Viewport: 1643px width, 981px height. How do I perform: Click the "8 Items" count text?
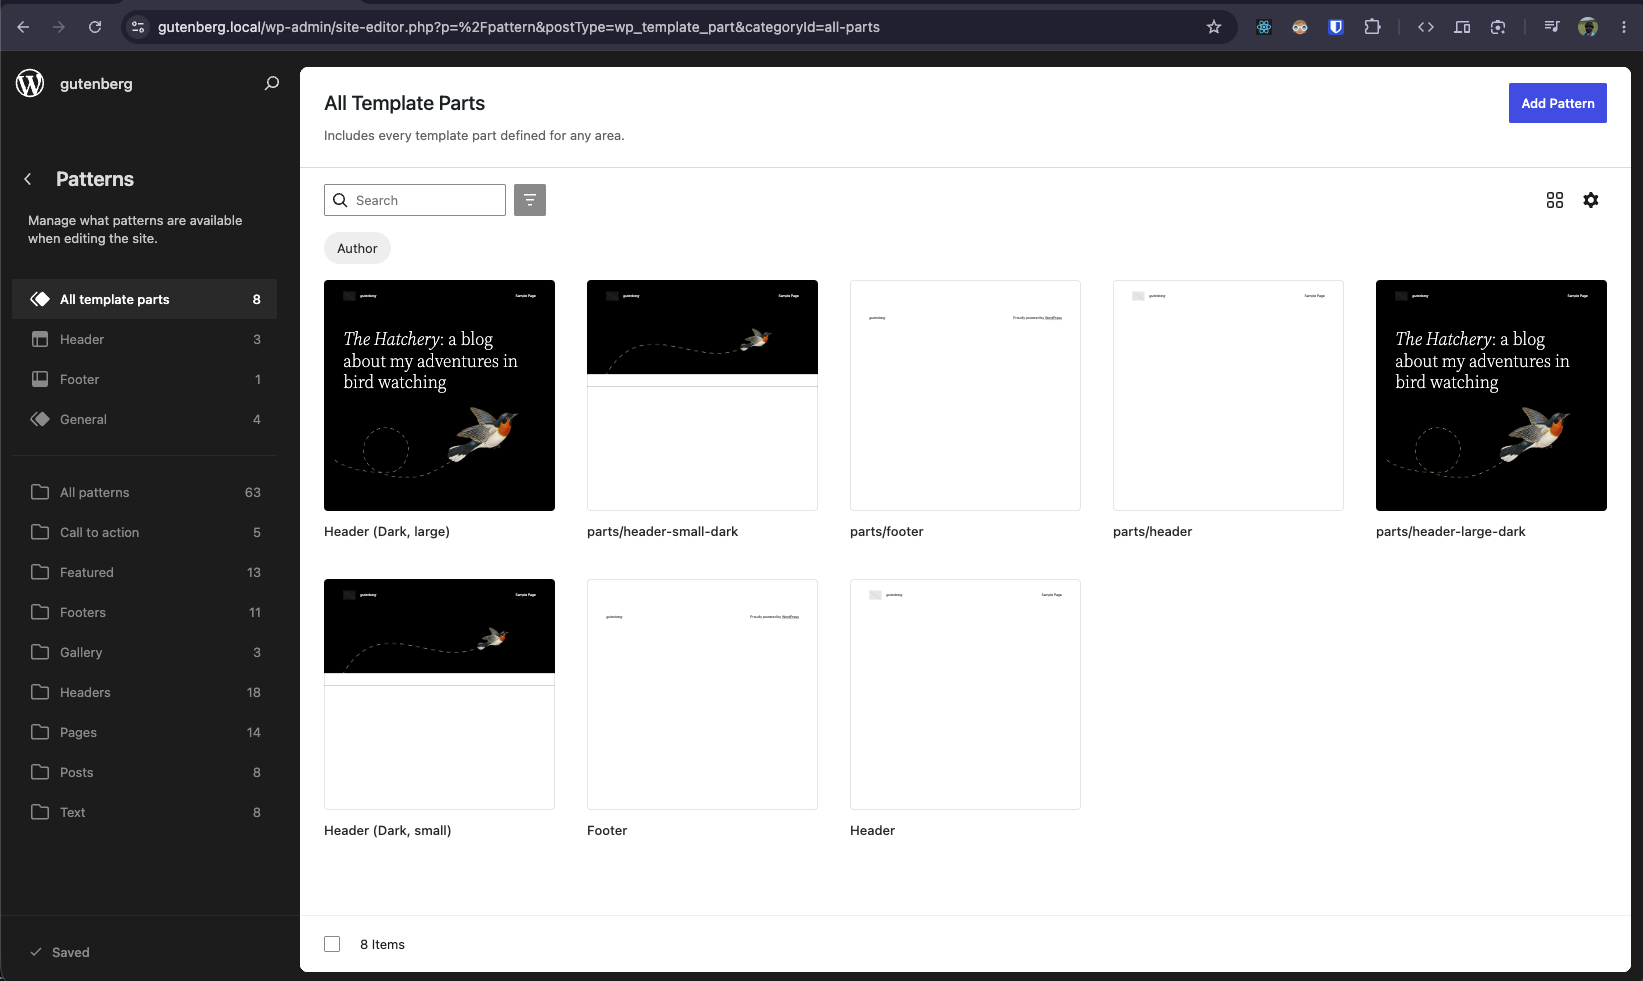[382, 944]
